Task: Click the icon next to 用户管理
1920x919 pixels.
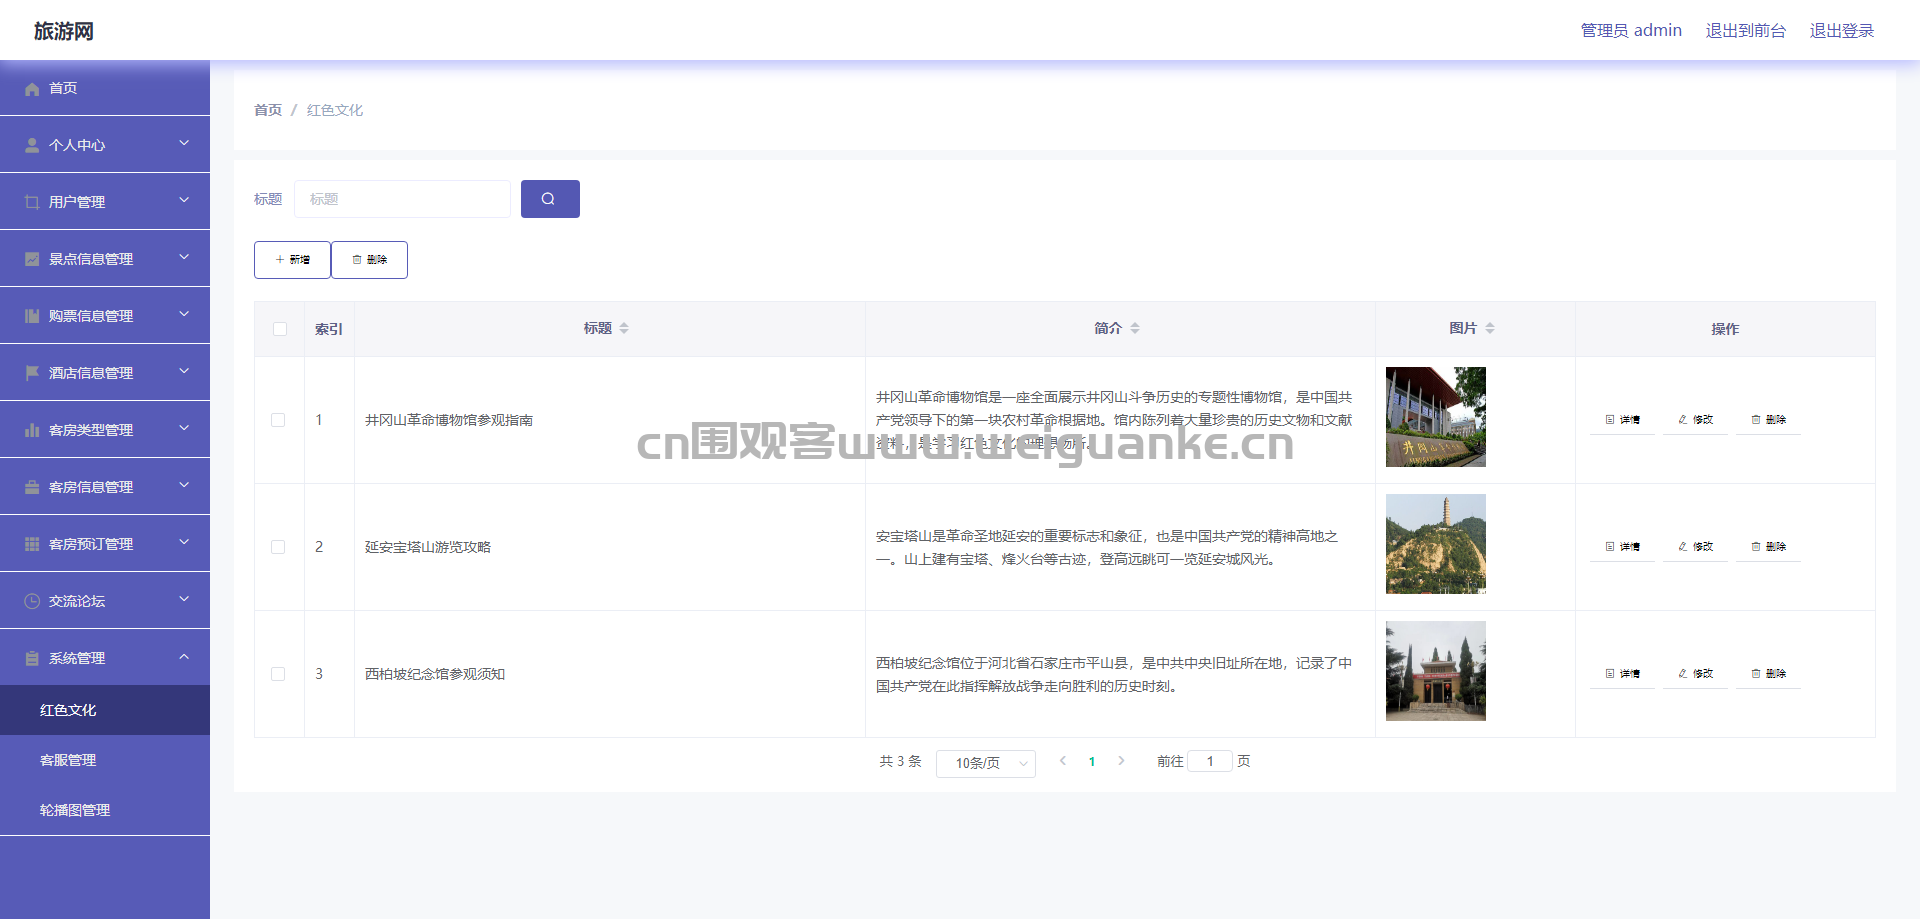Action: point(32,203)
